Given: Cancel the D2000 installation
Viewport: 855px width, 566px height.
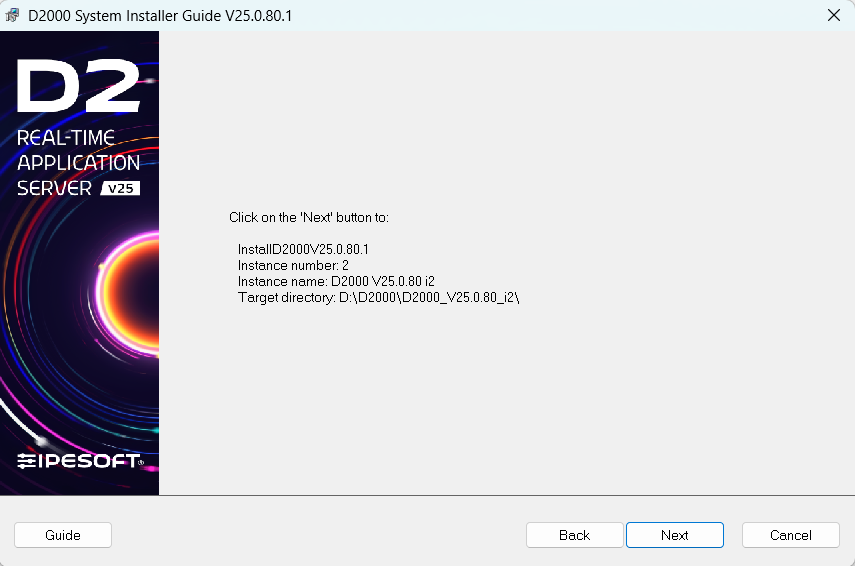Looking at the screenshot, I should (790, 535).
